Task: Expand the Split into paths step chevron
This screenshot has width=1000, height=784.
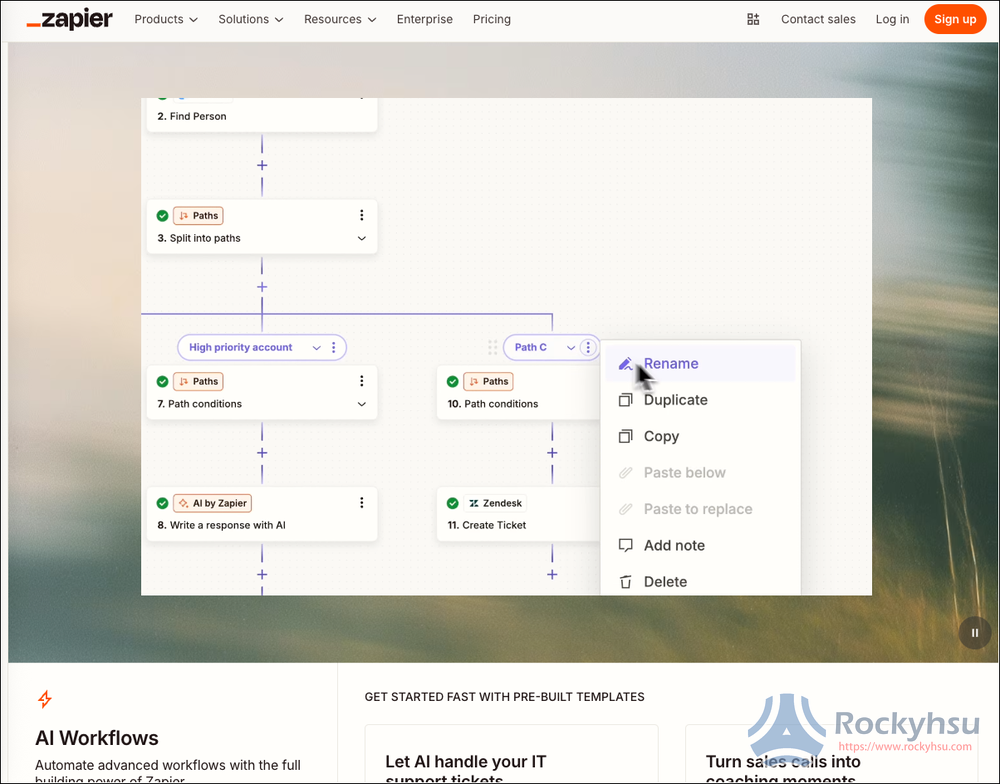Action: [x=362, y=238]
